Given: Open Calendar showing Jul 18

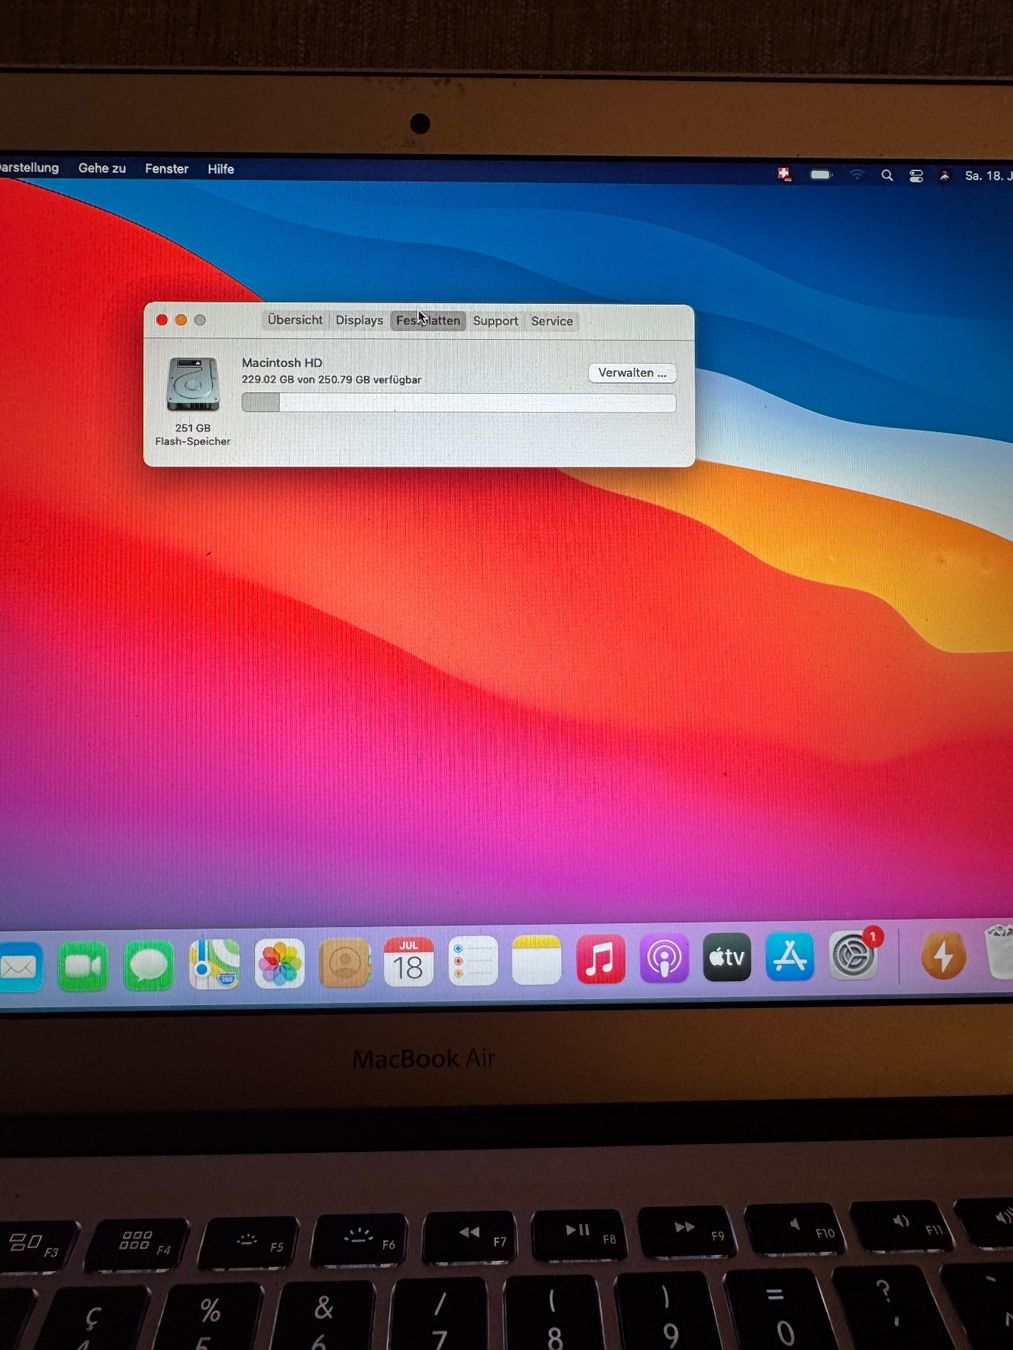Looking at the screenshot, I should pyautogui.click(x=408, y=963).
